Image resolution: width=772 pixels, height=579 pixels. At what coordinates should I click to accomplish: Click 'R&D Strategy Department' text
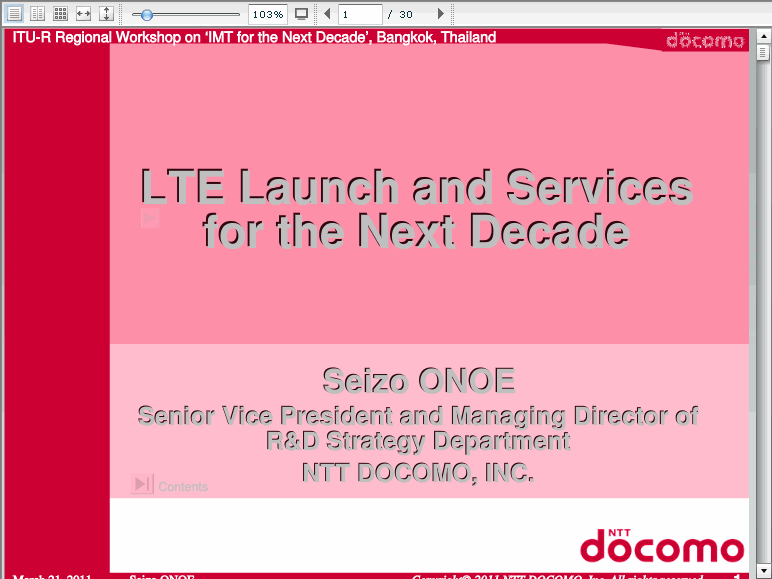tap(418, 441)
